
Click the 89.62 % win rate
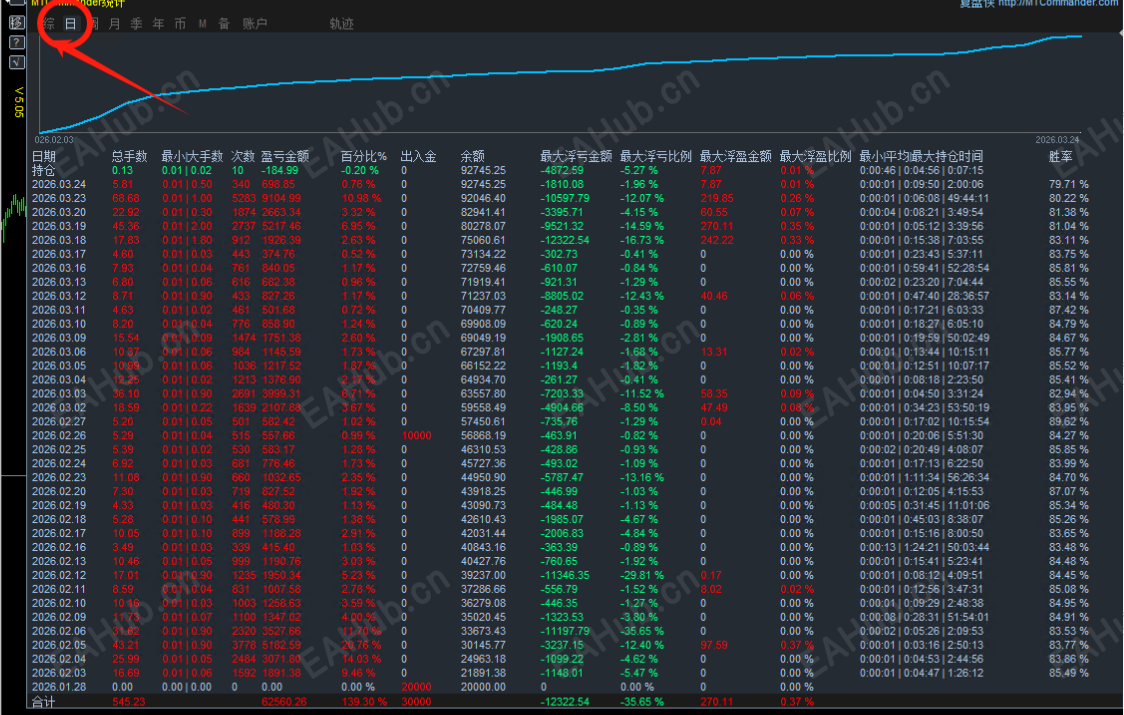pyautogui.click(x=1069, y=422)
